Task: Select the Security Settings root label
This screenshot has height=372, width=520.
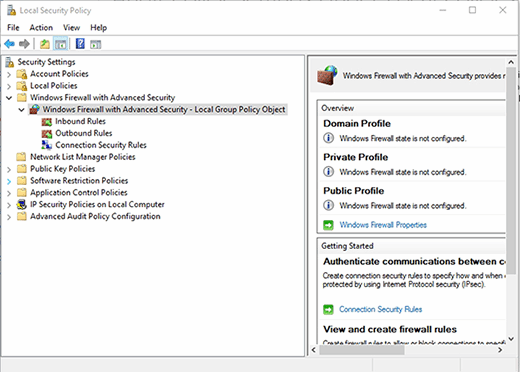Action: tap(46, 62)
